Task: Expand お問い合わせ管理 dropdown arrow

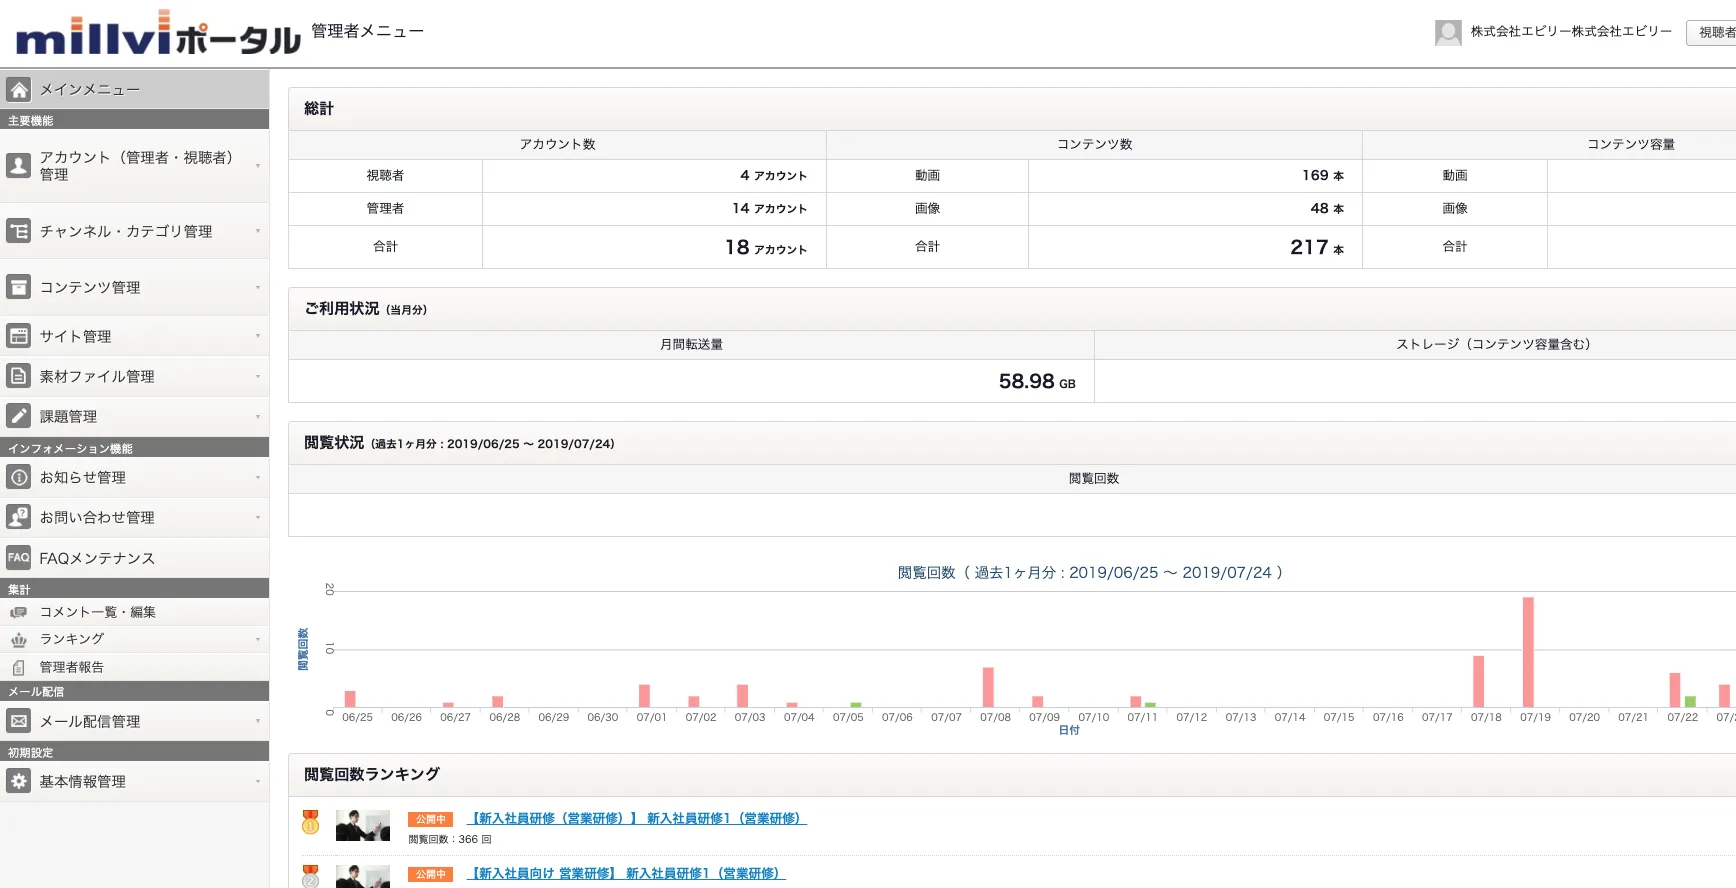Action: 258,518
